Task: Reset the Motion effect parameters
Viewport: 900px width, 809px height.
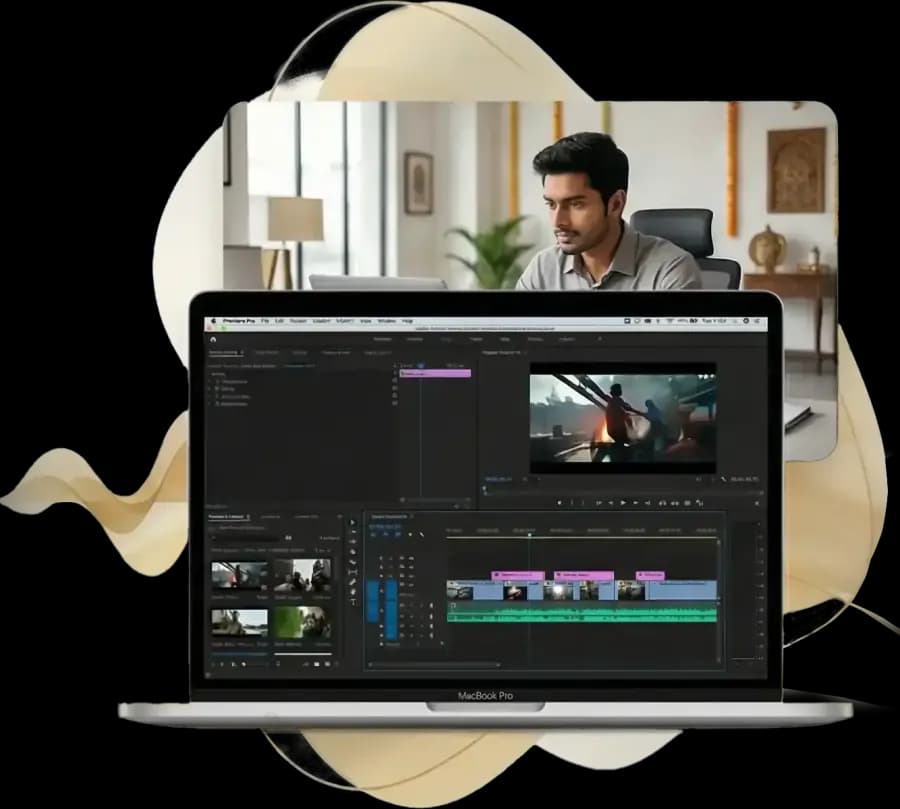Action: click(395, 380)
